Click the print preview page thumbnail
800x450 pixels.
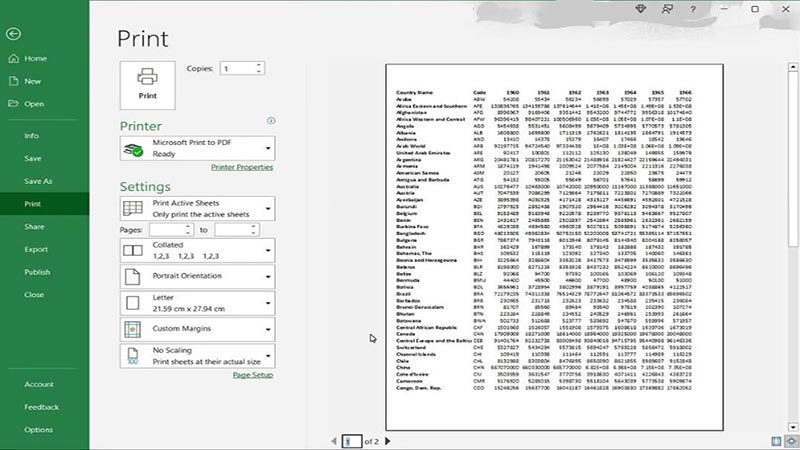554,247
